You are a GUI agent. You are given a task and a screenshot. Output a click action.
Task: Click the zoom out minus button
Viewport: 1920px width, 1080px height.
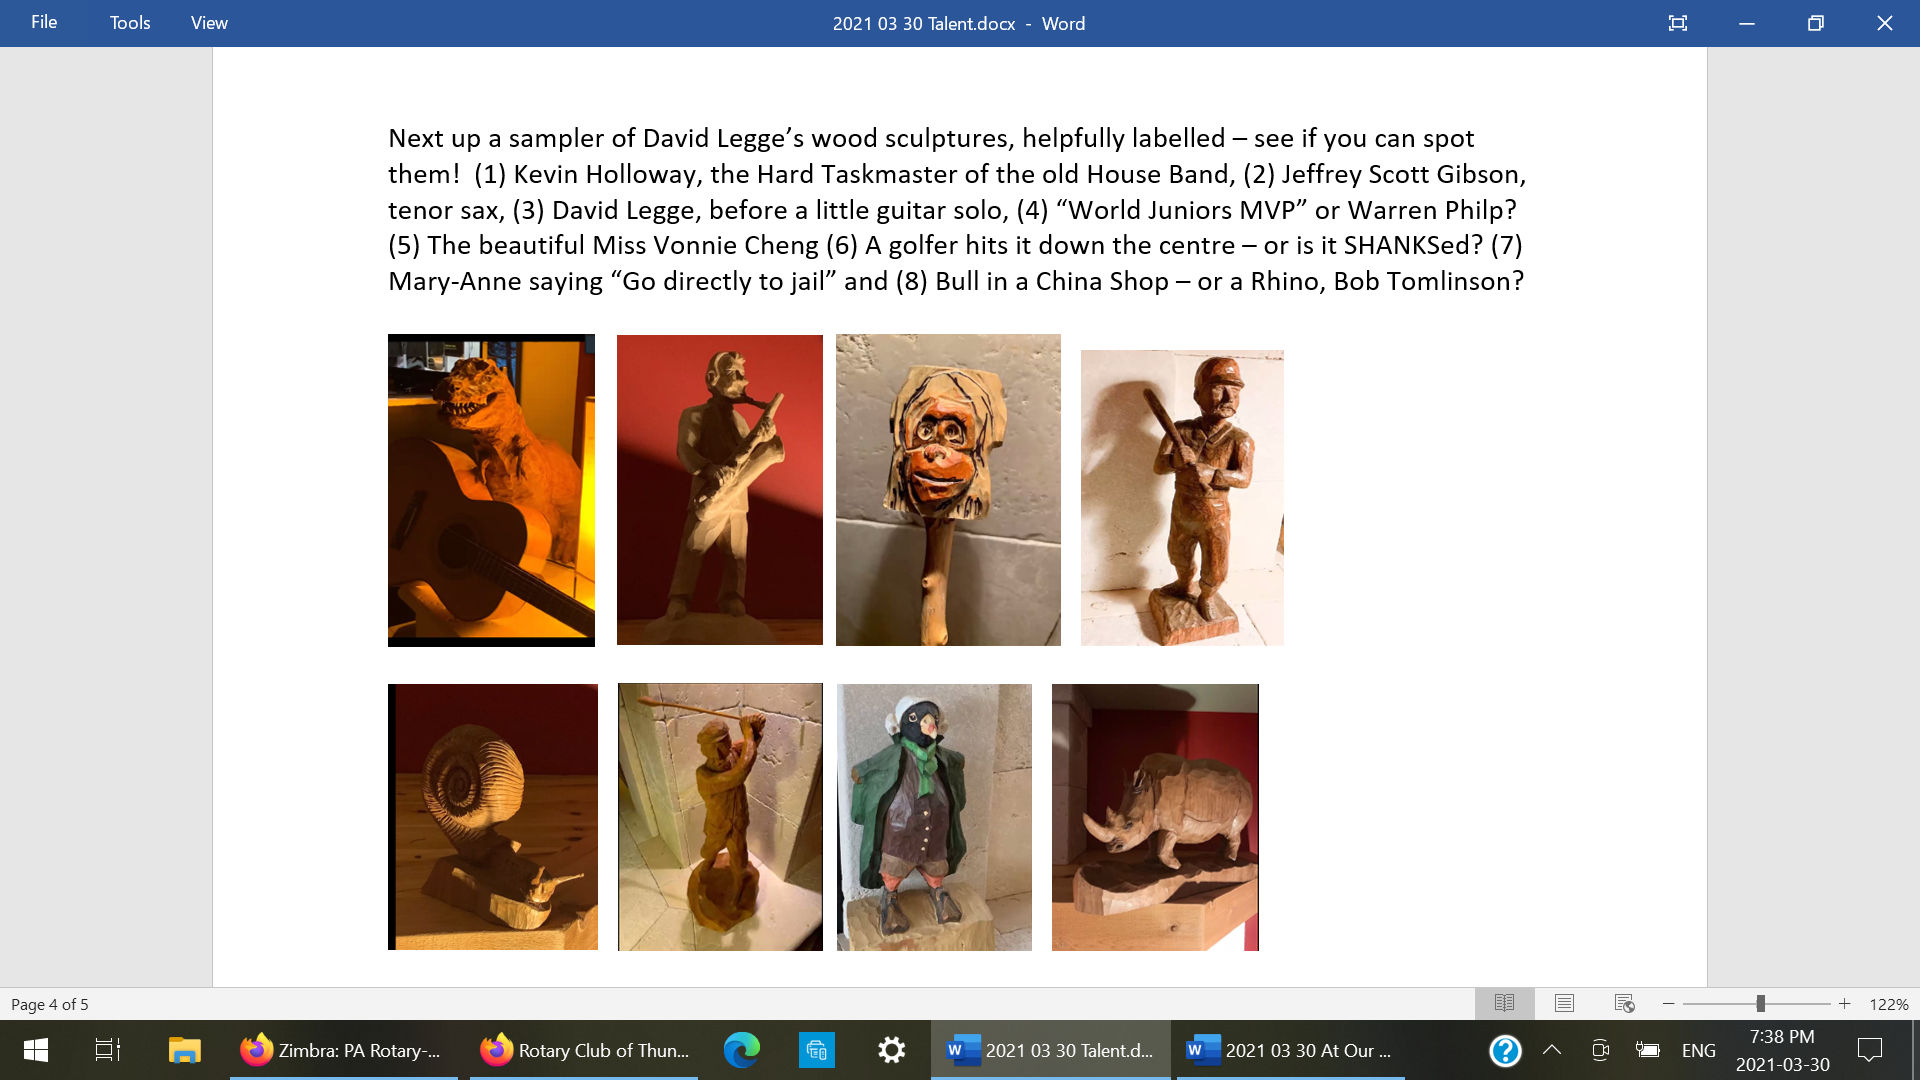tap(1668, 1003)
